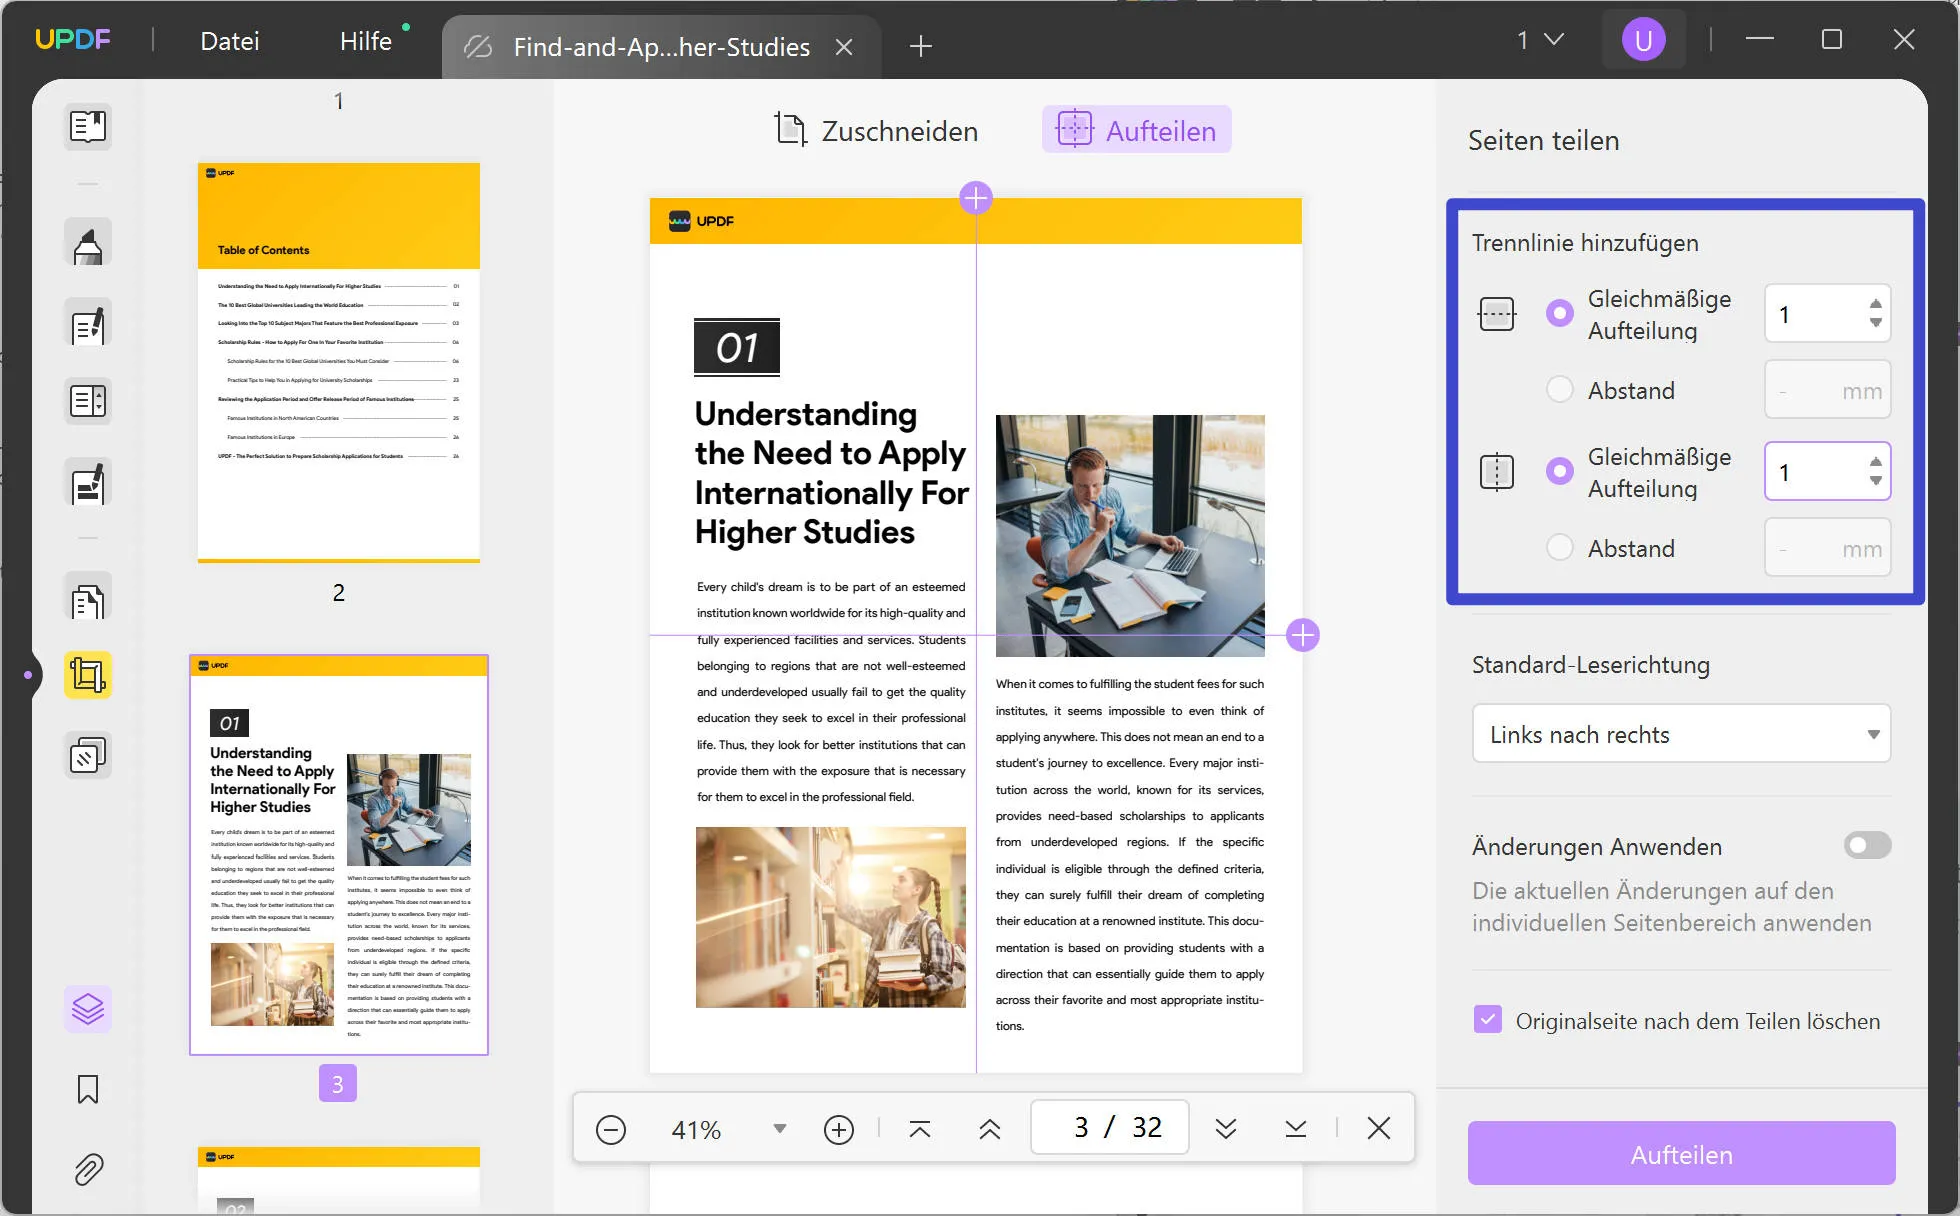
Task: Close the Find-and-Ap...her-Studies tab
Action: 844,47
